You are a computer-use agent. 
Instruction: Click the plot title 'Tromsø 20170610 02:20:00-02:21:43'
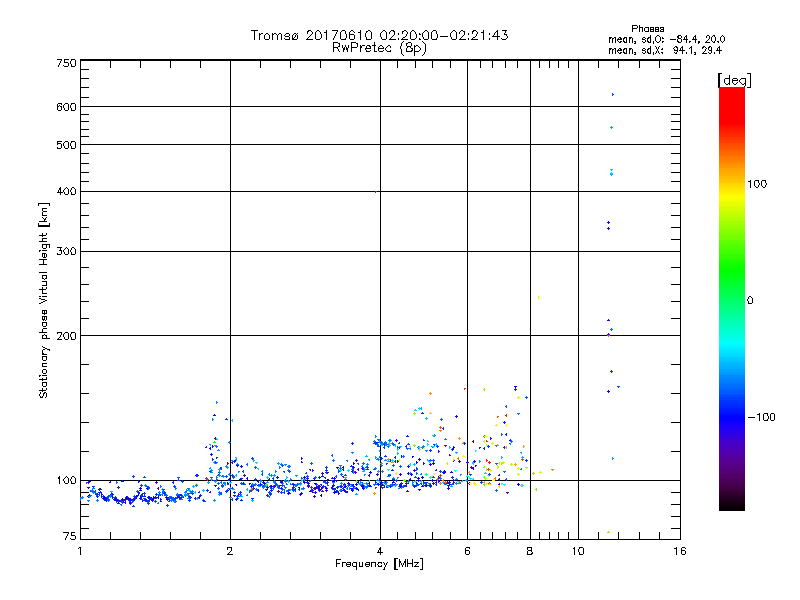[x=379, y=35]
